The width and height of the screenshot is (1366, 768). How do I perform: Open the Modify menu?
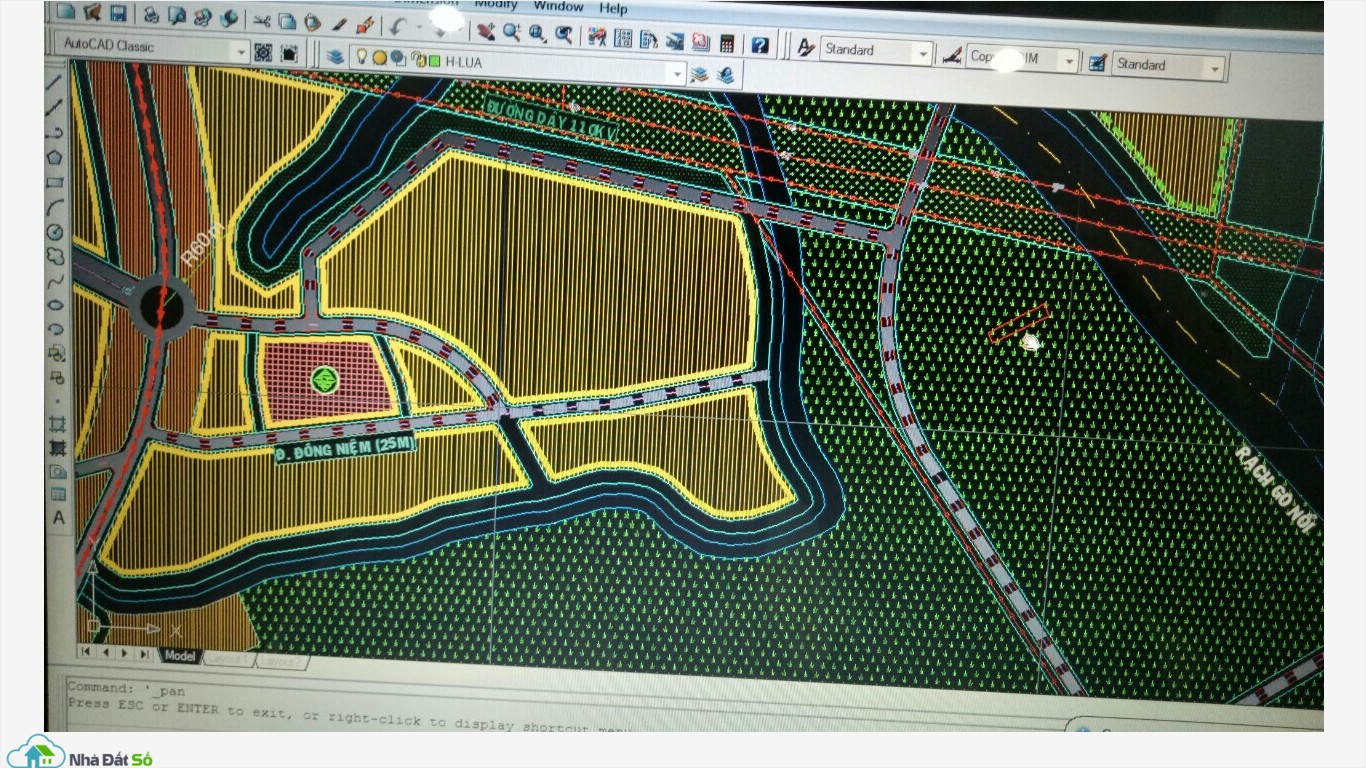pyautogui.click(x=495, y=4)
